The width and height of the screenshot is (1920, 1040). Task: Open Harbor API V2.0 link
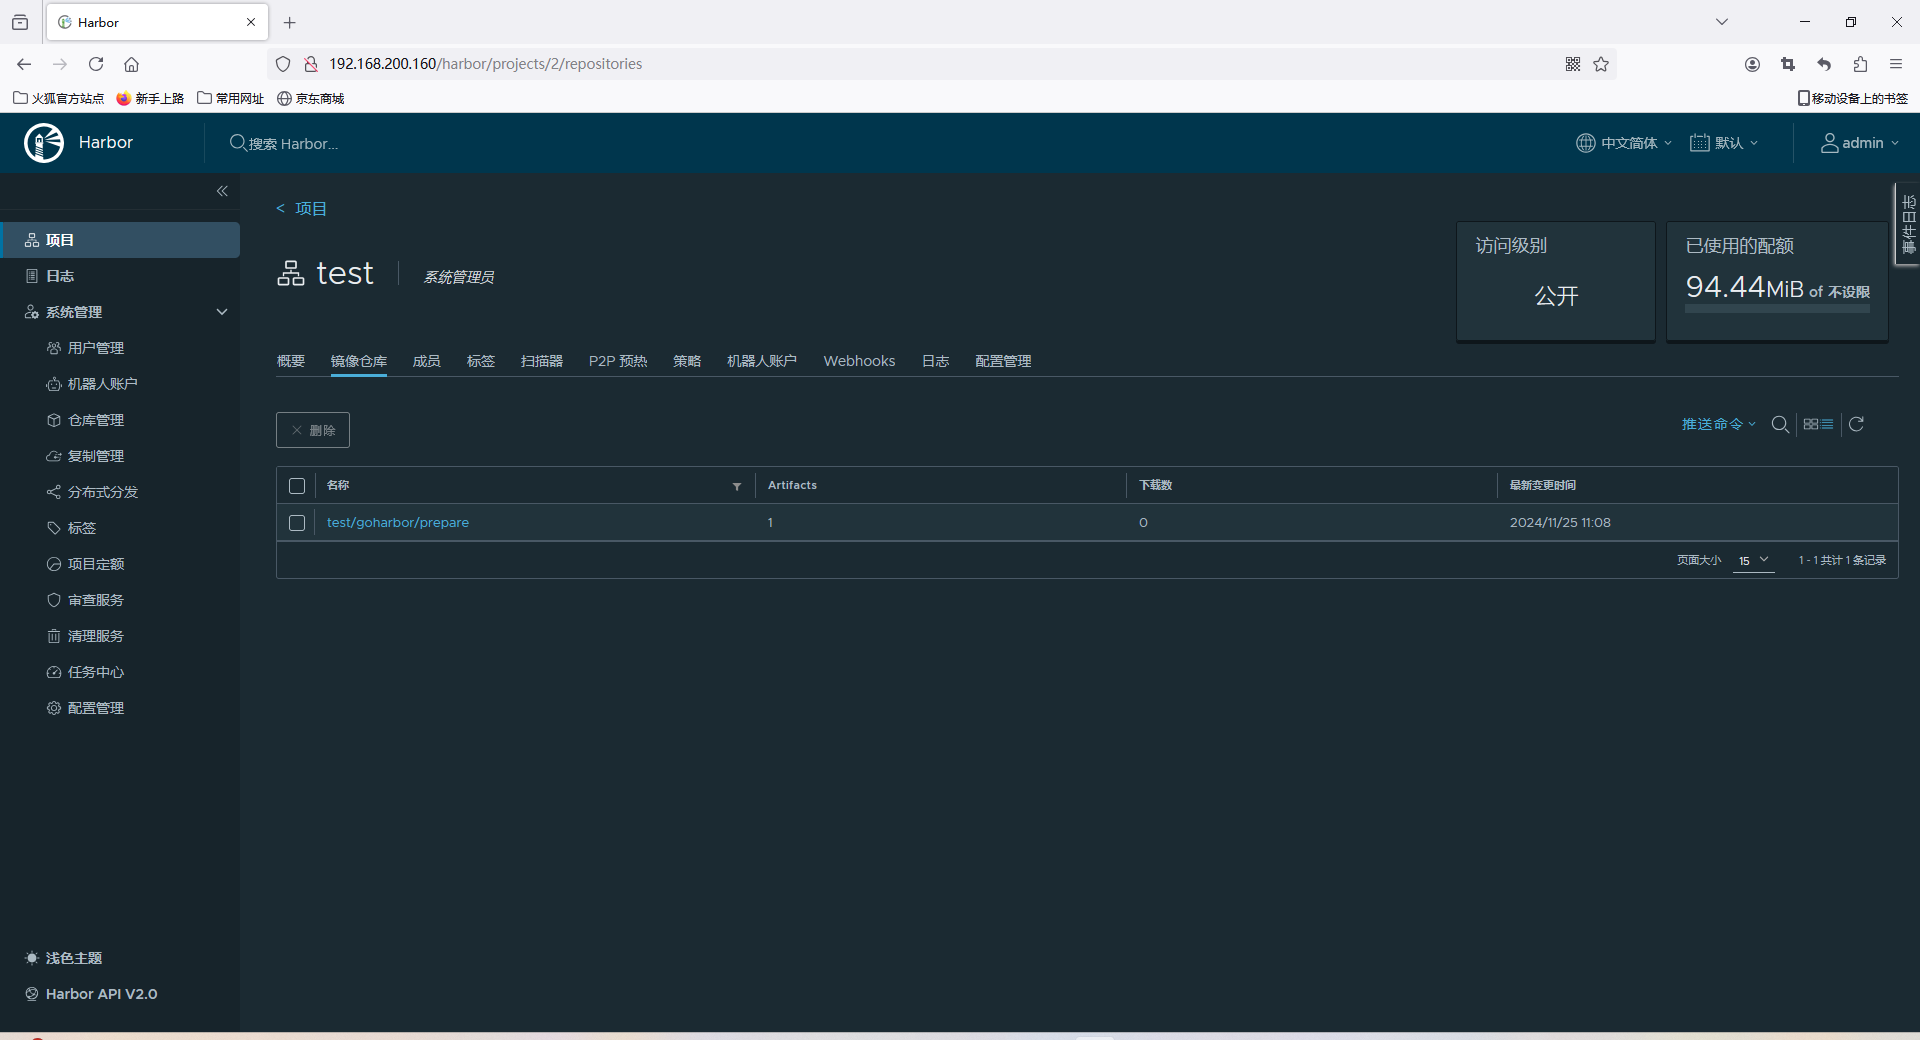click(x=91, y=994)
